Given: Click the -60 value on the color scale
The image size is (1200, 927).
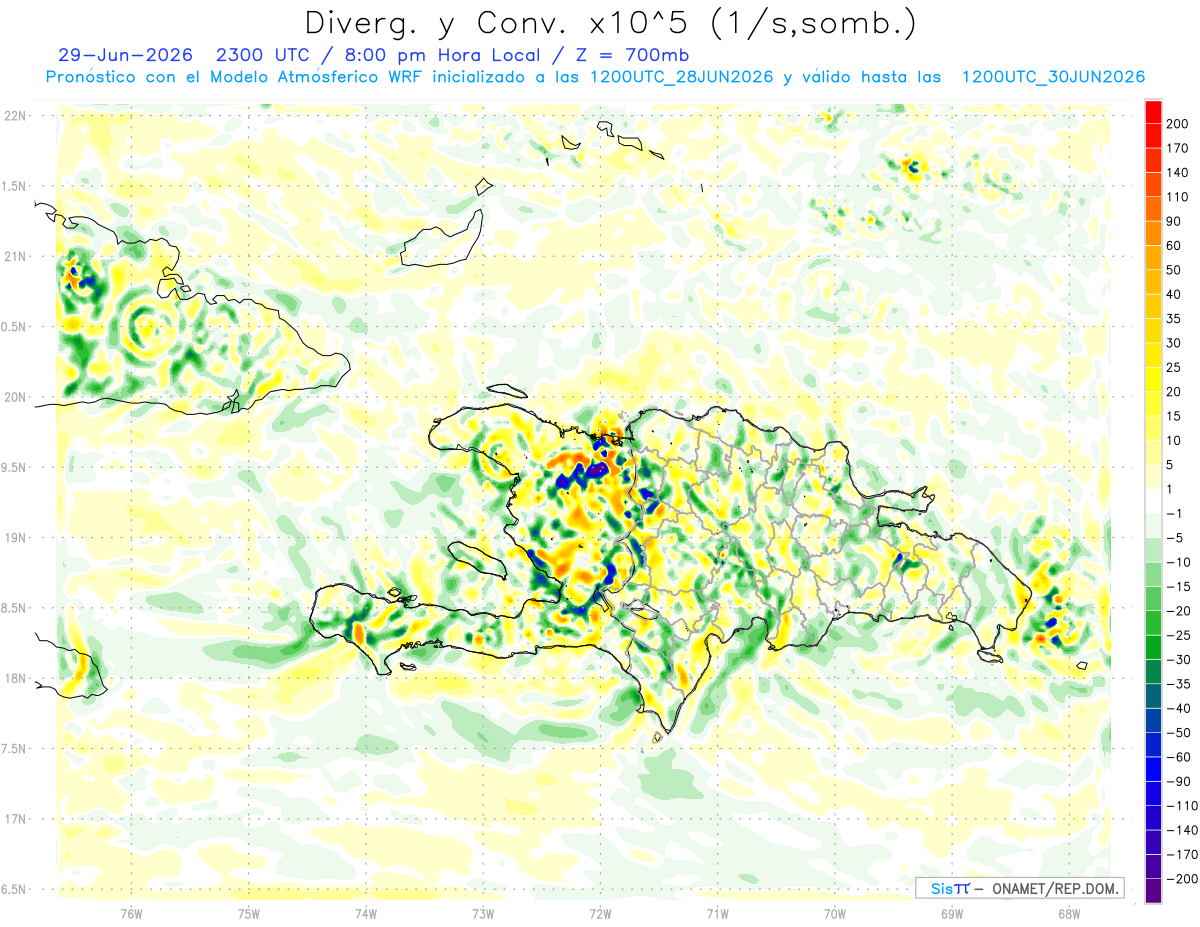Looking at the screenshot, I should tap(1179, 756).
